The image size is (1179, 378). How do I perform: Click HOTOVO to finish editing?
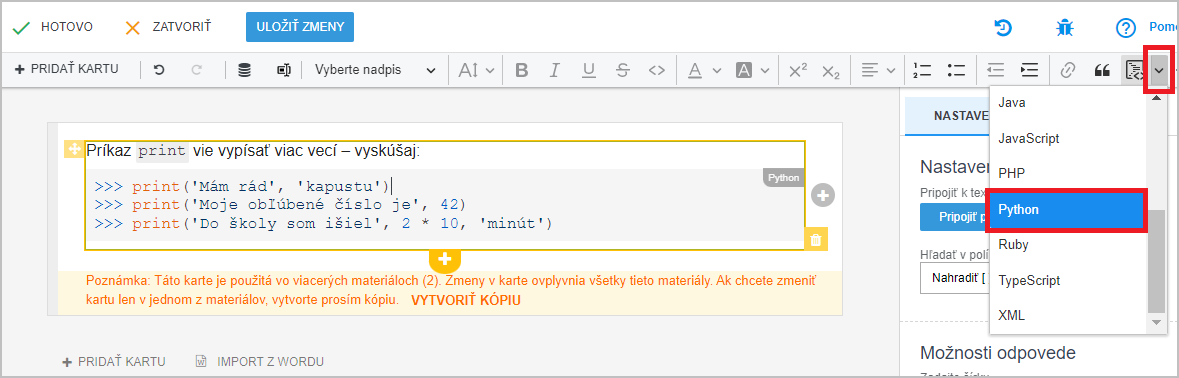pos(53,27)
